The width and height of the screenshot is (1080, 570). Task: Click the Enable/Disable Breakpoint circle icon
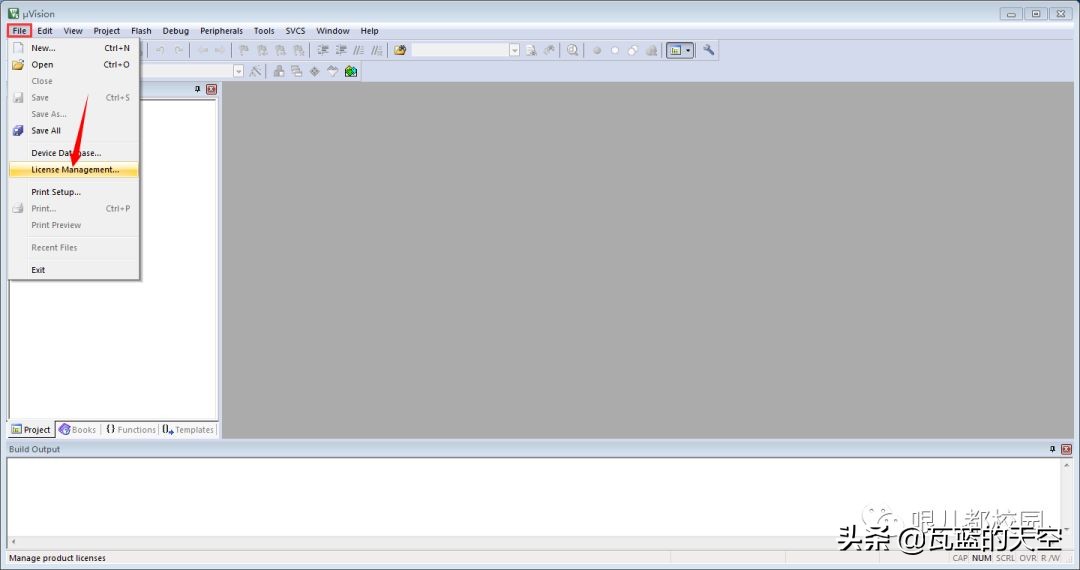click(614, 50)
